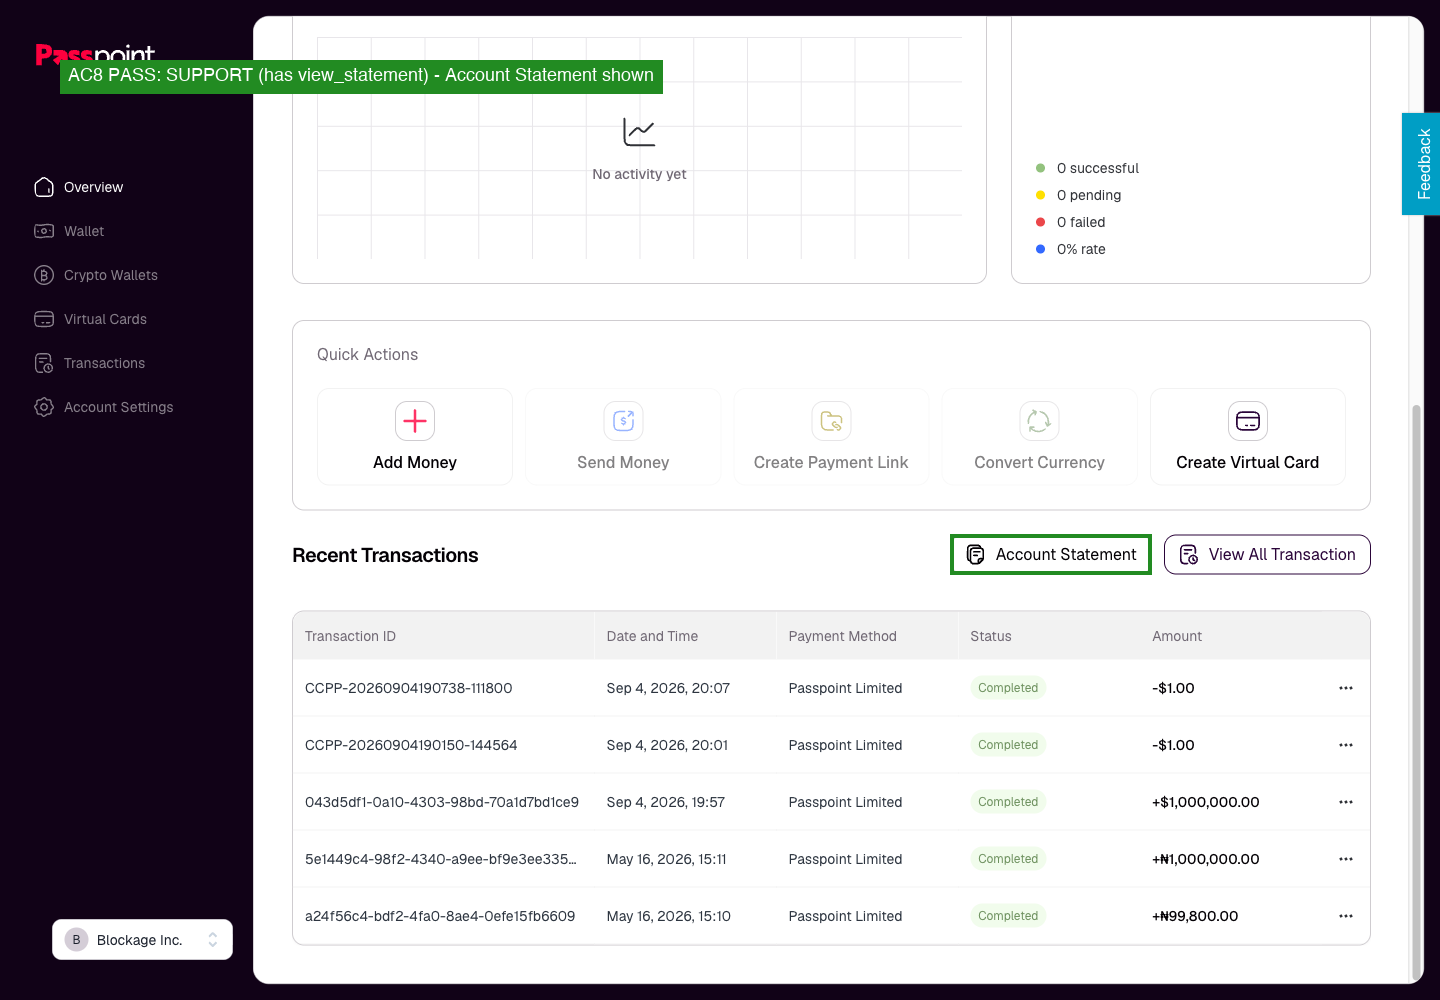Click the Create Virtual Card icon
Image resolution: width=1440 pixels, height=1000 pixels.
(1248, 421)
